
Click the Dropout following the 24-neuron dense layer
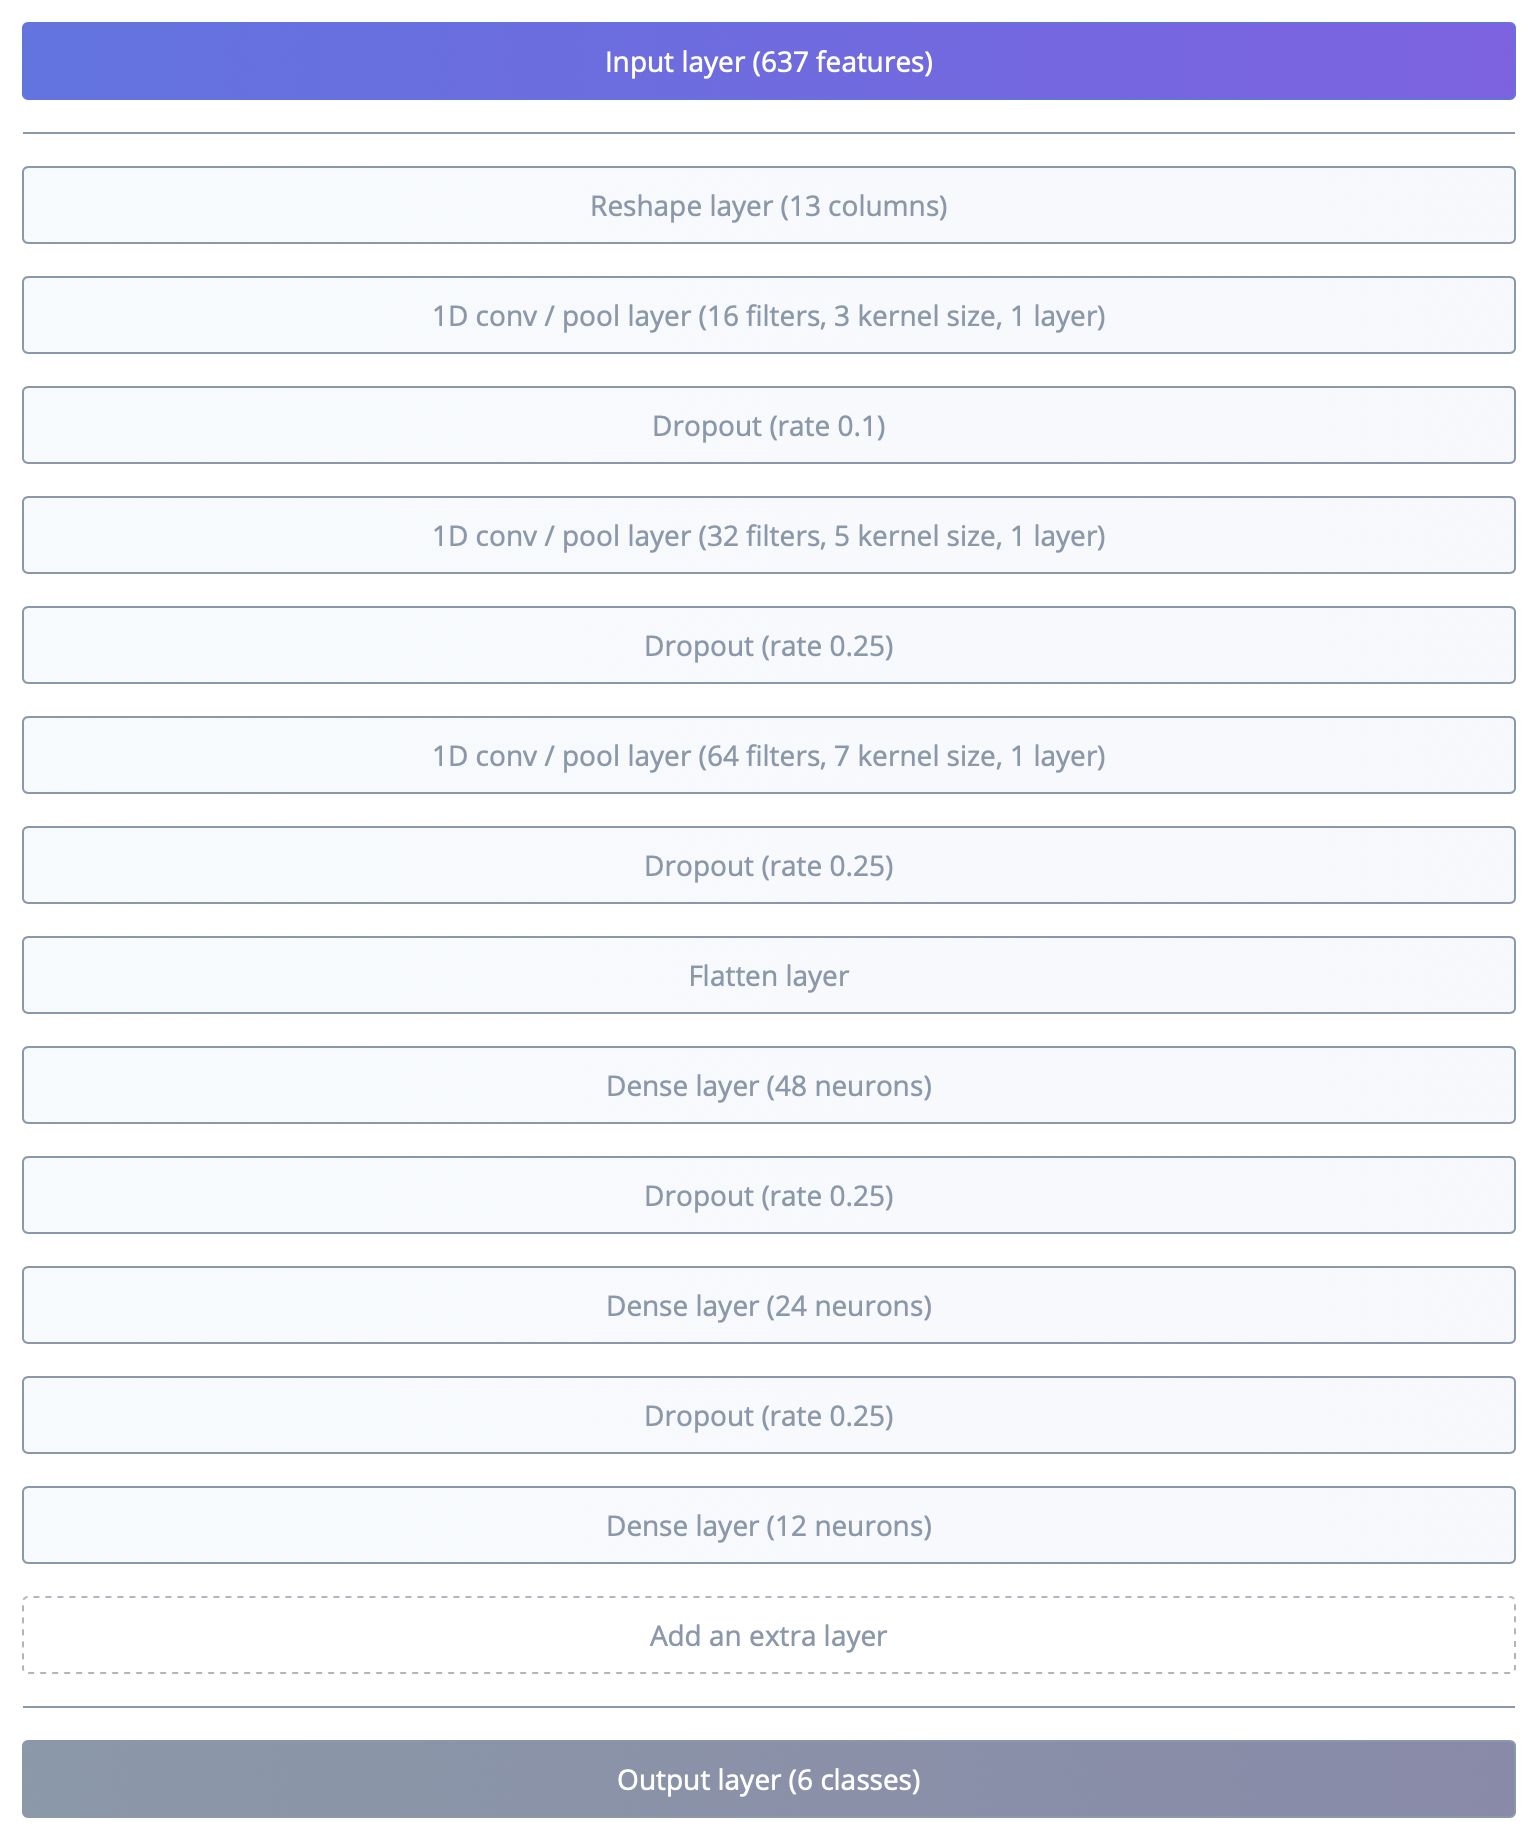tap(768, 1416)
